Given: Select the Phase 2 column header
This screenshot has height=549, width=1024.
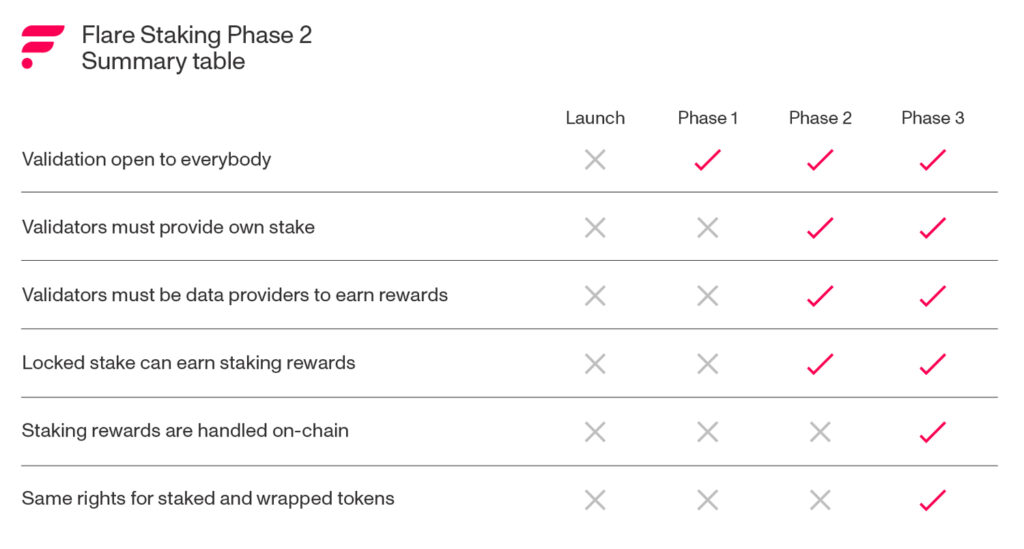Looking at the screenshot, I should [x=820, y=118].
